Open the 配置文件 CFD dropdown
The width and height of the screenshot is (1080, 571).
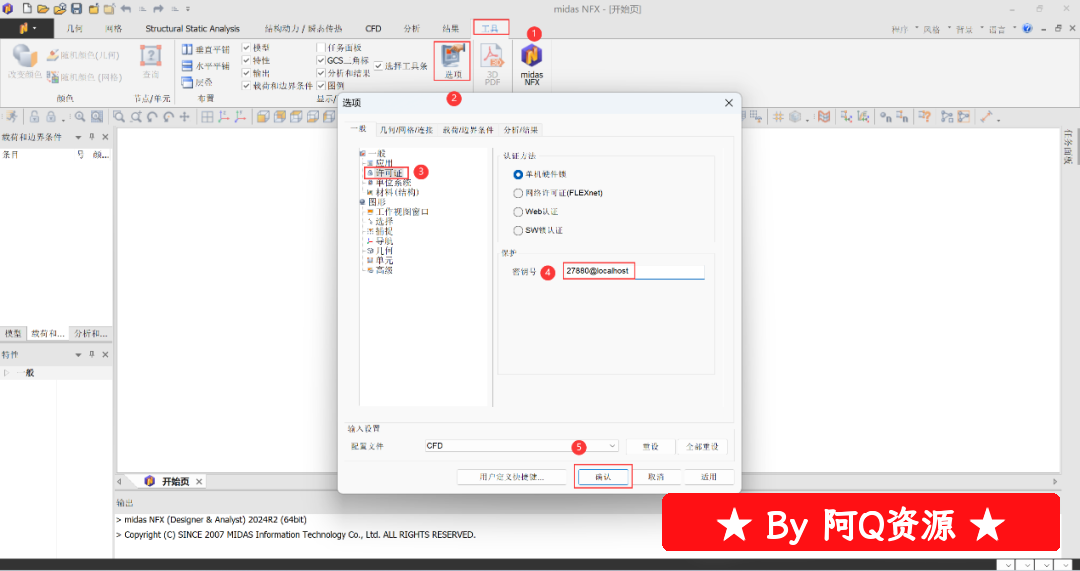pos(521,446)
